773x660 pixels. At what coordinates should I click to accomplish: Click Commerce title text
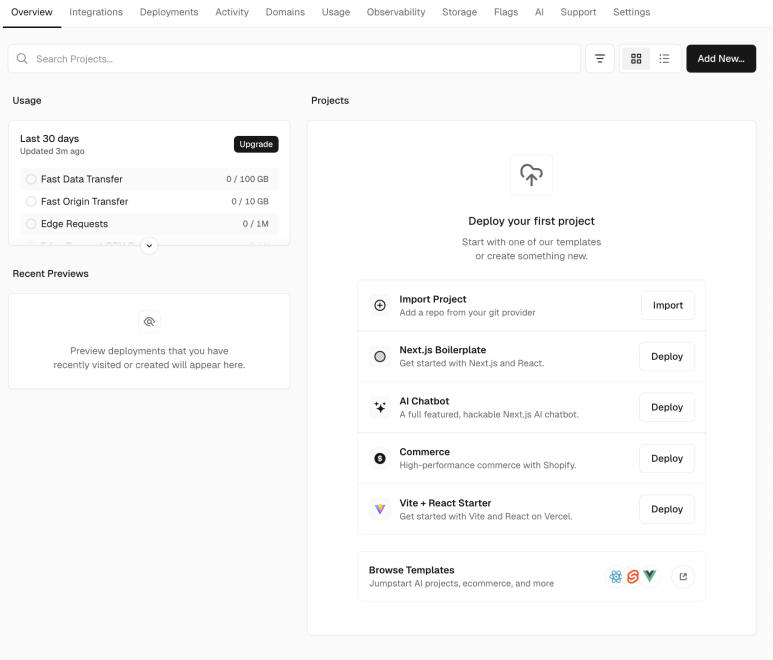[x=424, y=452]
